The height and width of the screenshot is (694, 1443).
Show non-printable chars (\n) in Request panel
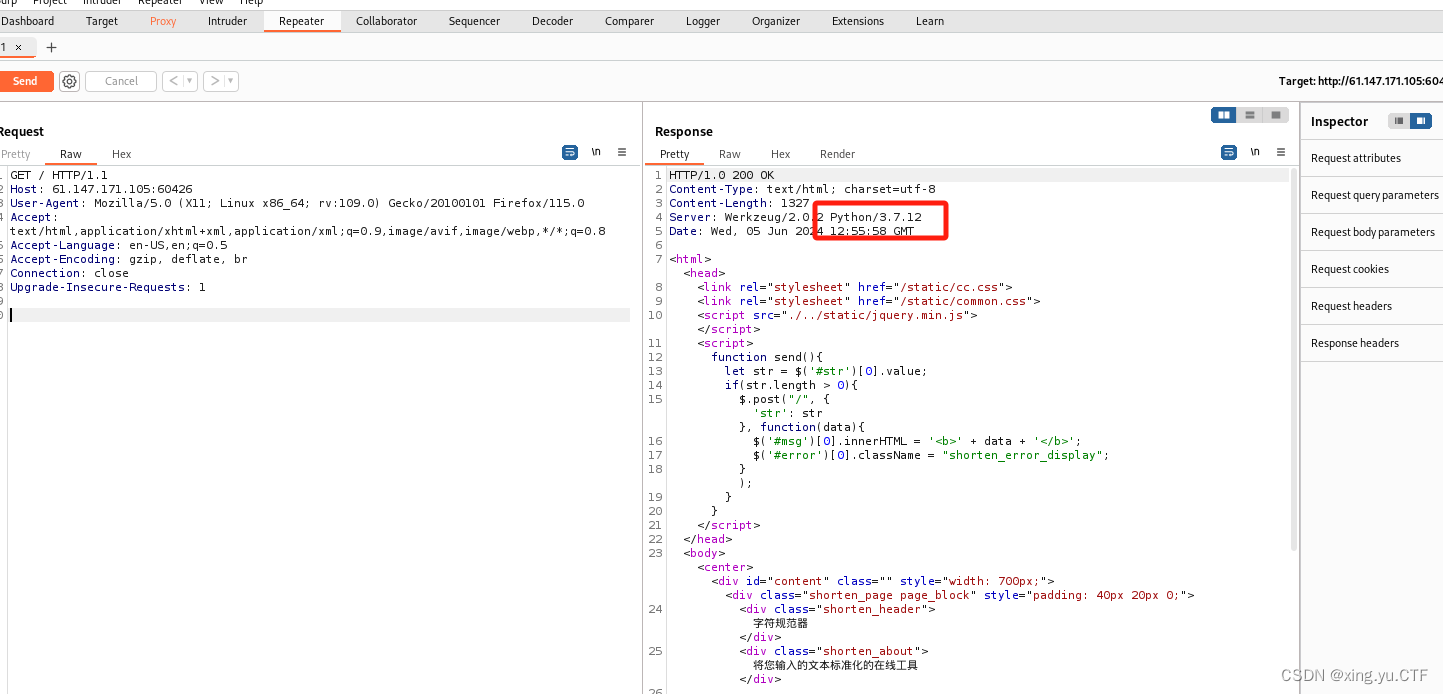coord(596,152)
